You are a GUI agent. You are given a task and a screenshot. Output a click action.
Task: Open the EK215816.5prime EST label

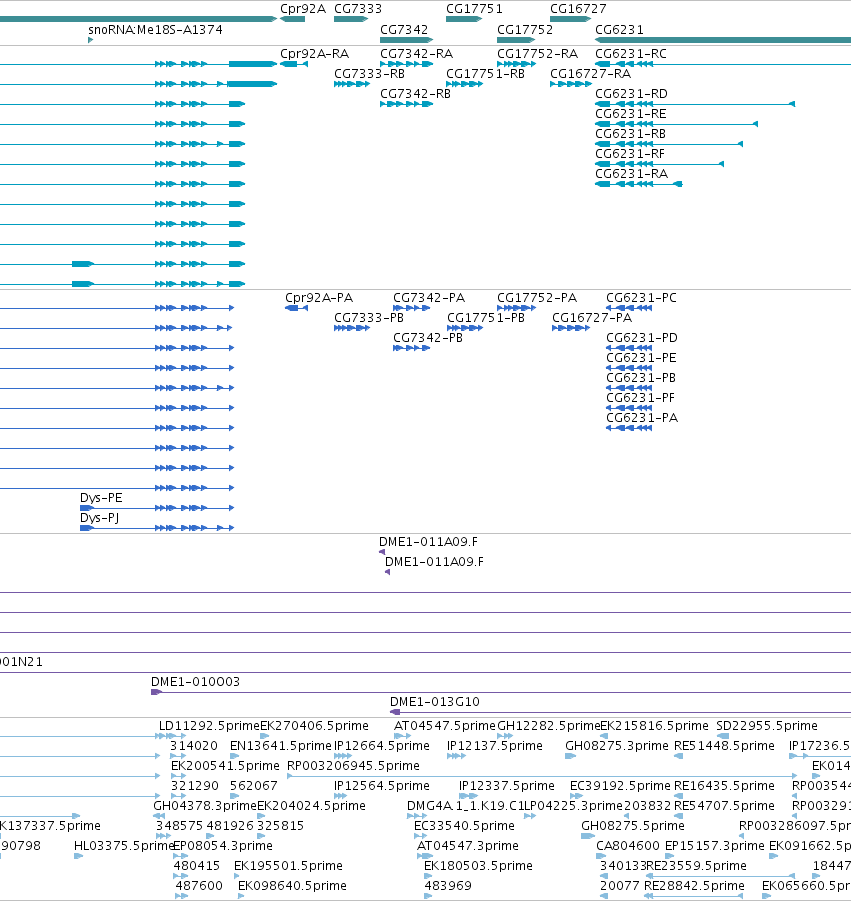[x=654, y=726]
